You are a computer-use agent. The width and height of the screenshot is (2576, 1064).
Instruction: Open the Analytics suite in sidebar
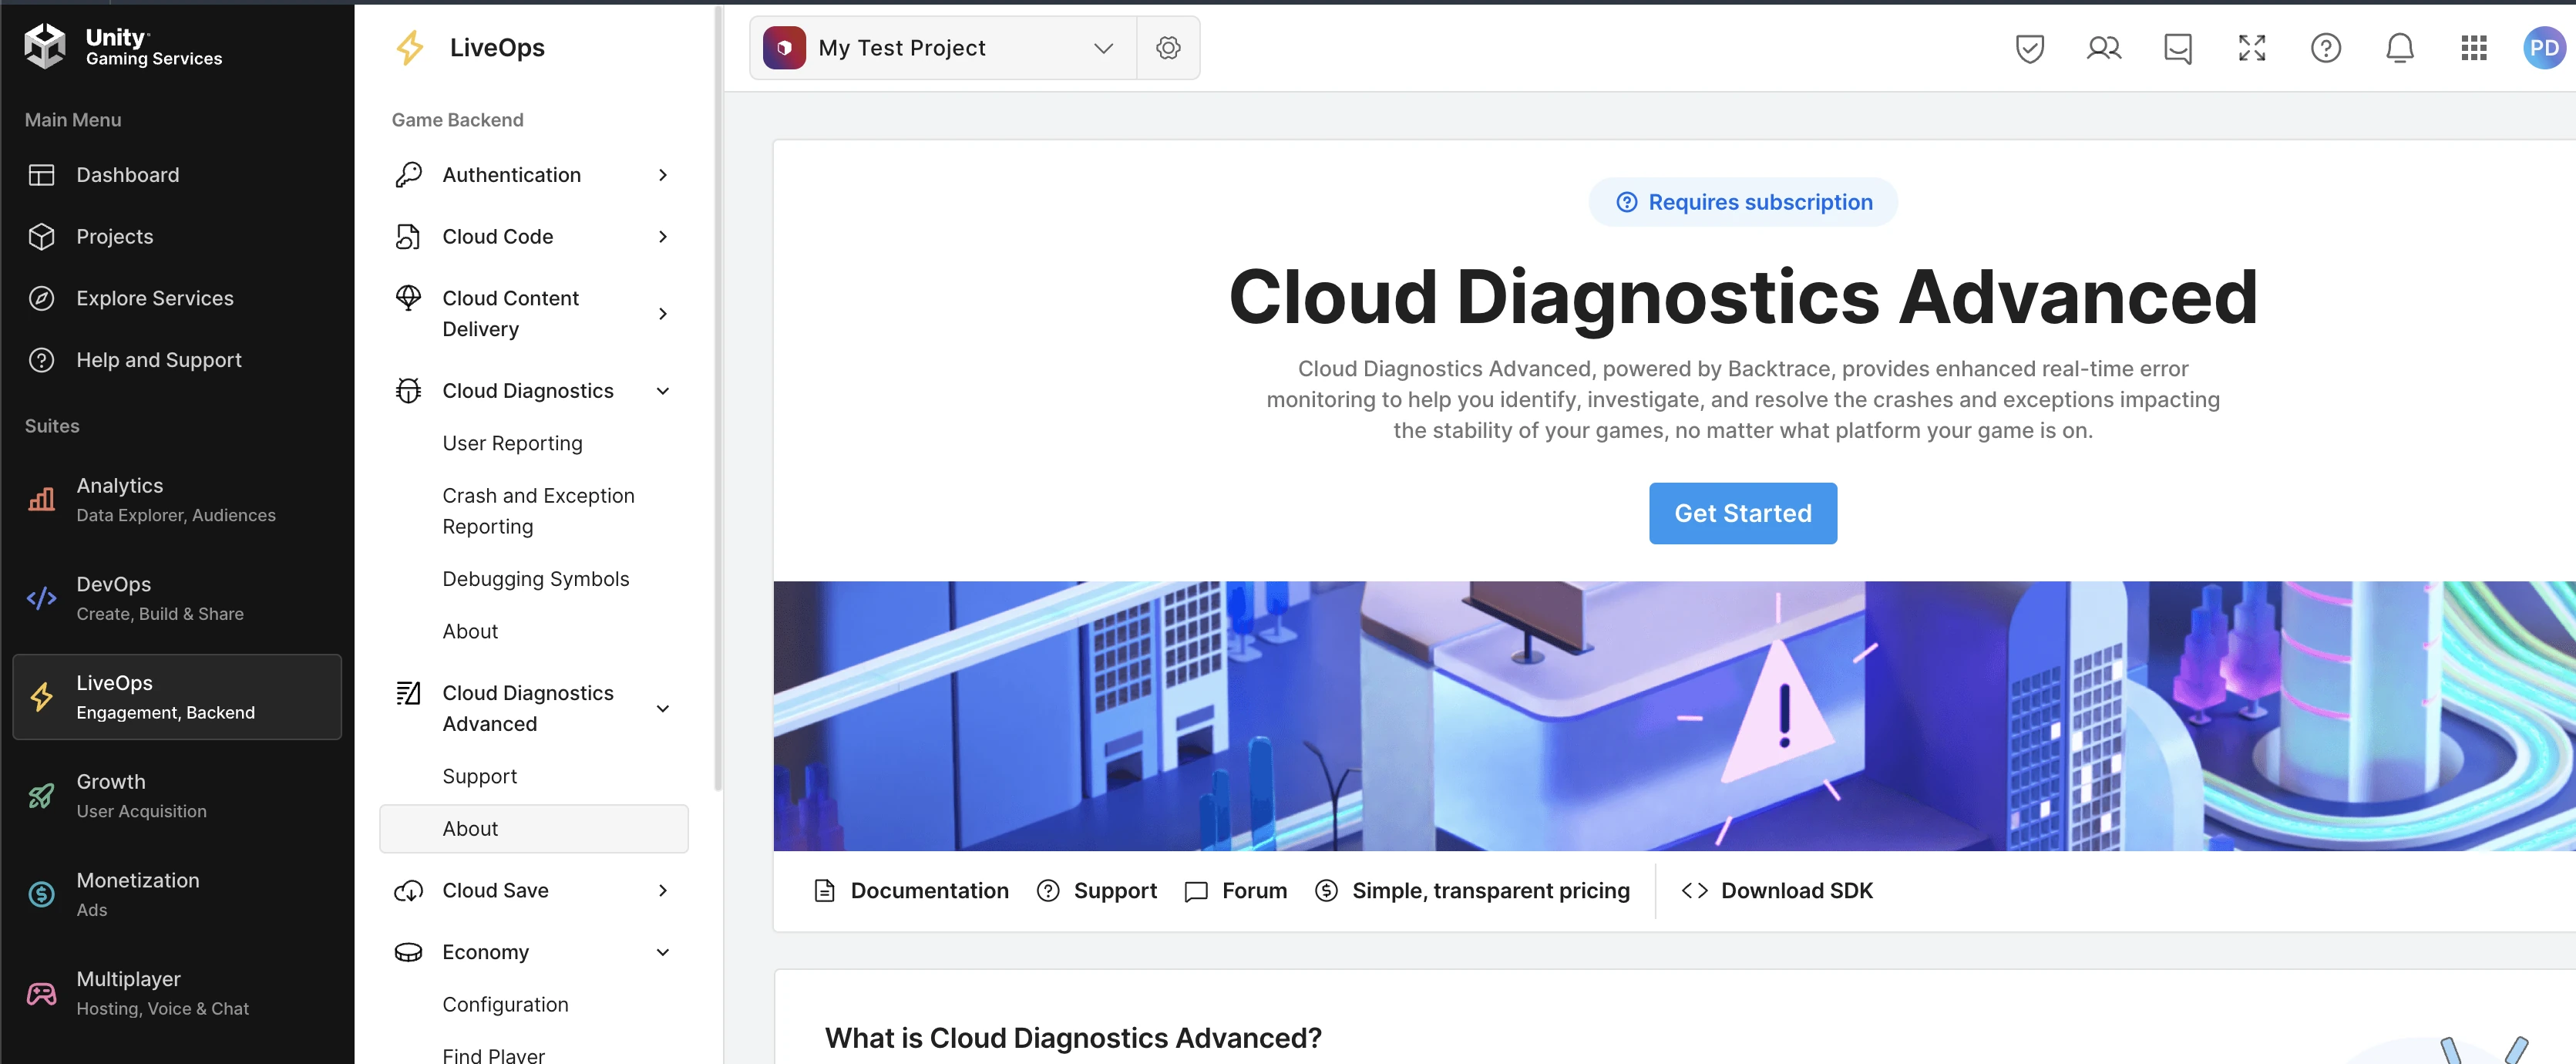pos(120,498)
